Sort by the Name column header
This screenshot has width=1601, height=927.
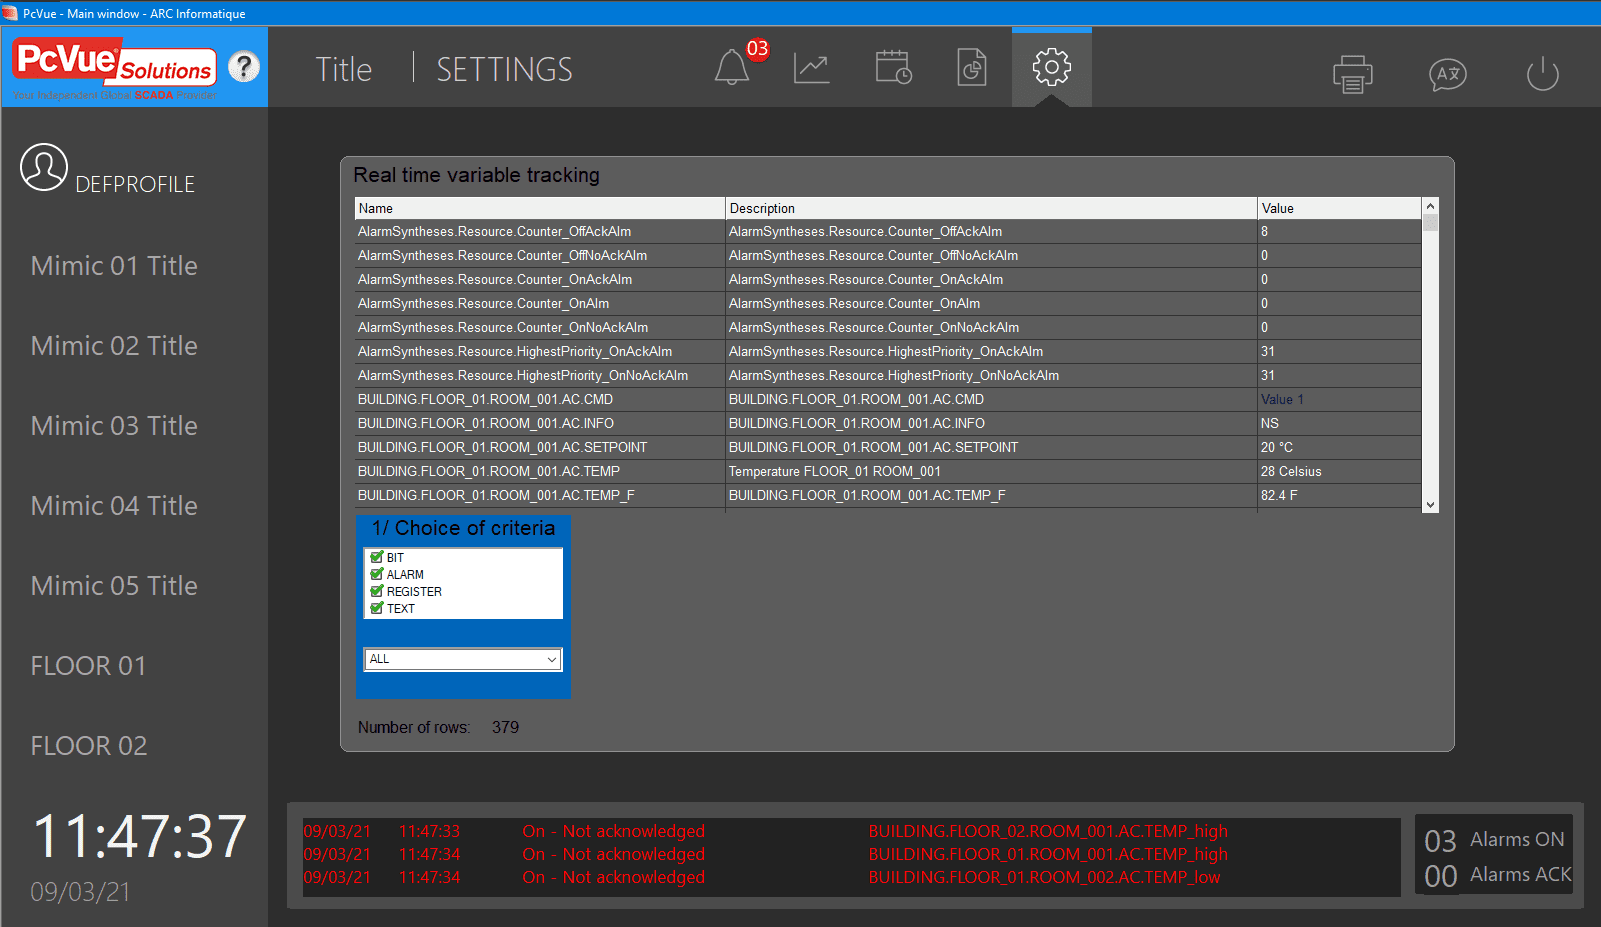tap(539, 208)
